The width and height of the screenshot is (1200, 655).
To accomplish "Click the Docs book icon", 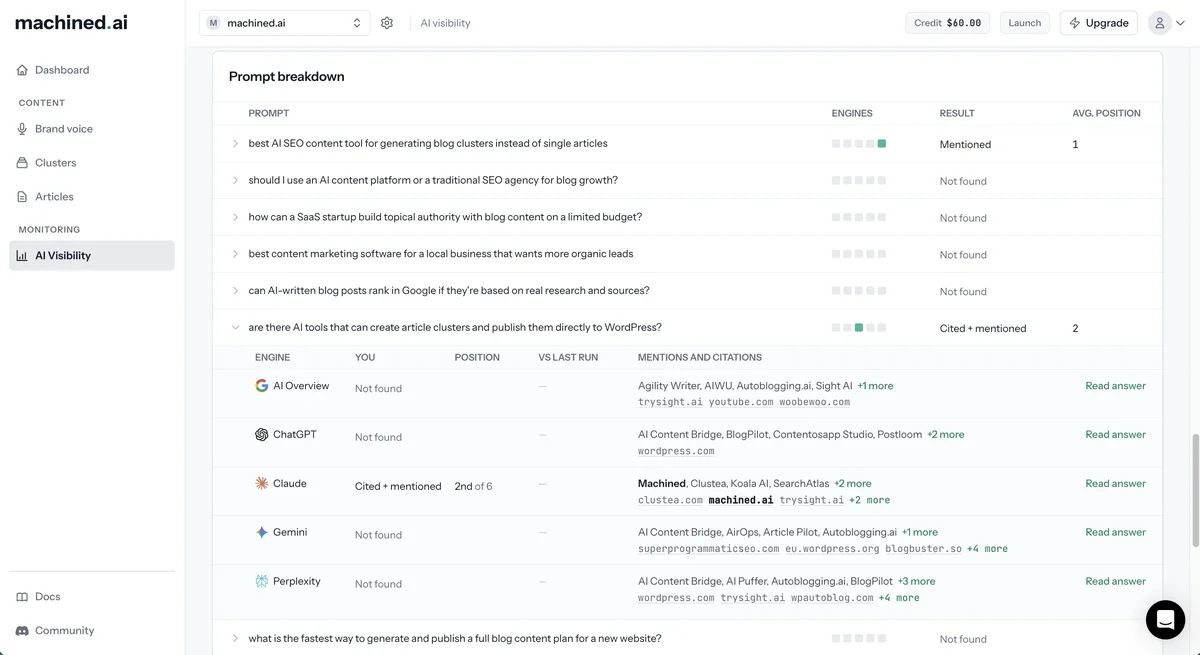I will (22, 597).
